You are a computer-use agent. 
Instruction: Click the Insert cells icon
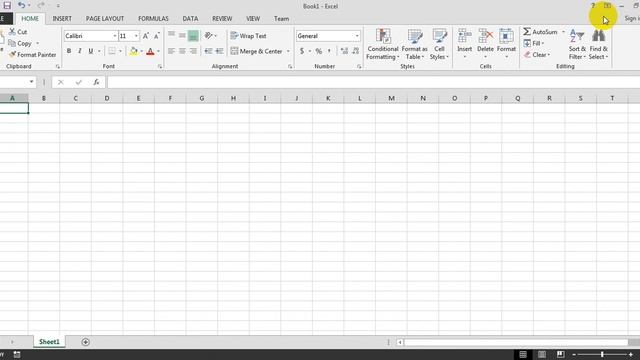point(464,36)
